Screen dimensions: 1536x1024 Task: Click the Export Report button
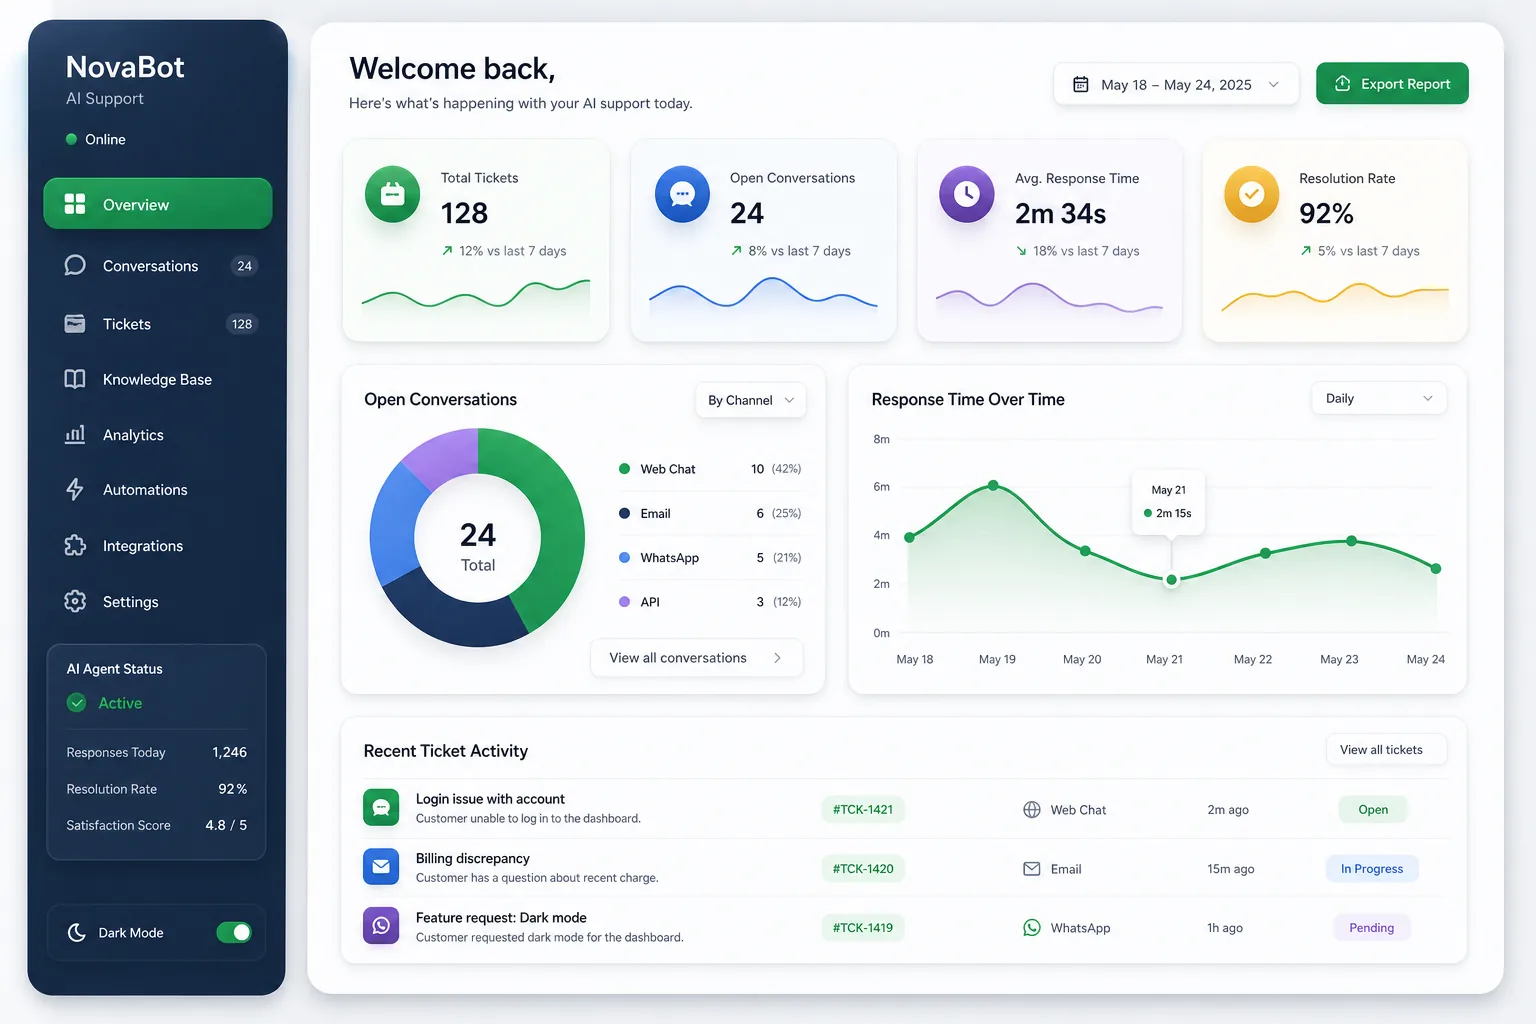[x=1392, y=84]
